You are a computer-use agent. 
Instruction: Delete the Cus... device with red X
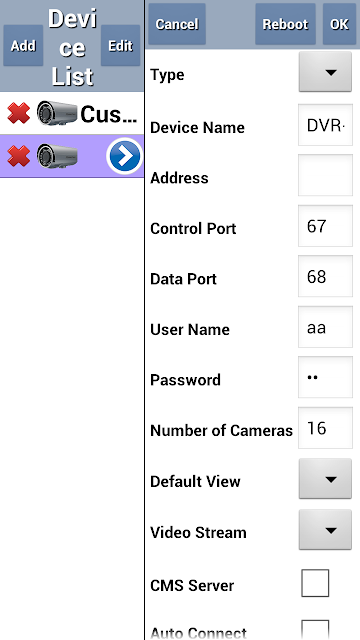[x=18, y=113]
